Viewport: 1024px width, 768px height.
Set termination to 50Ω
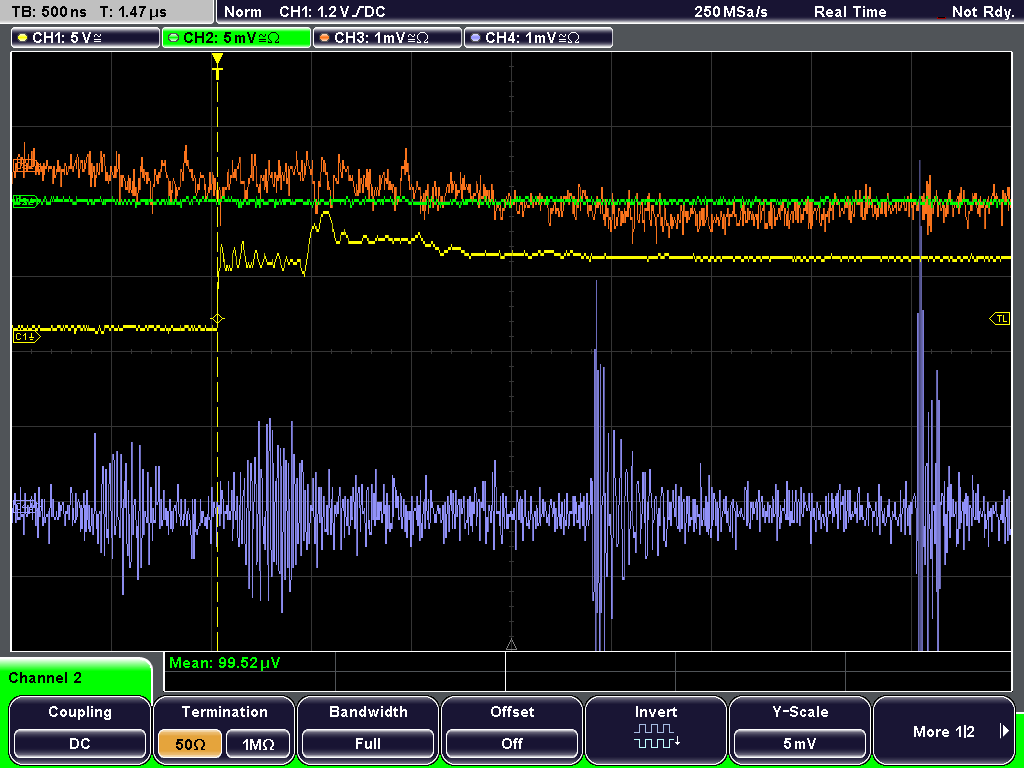tap(190, 744)
